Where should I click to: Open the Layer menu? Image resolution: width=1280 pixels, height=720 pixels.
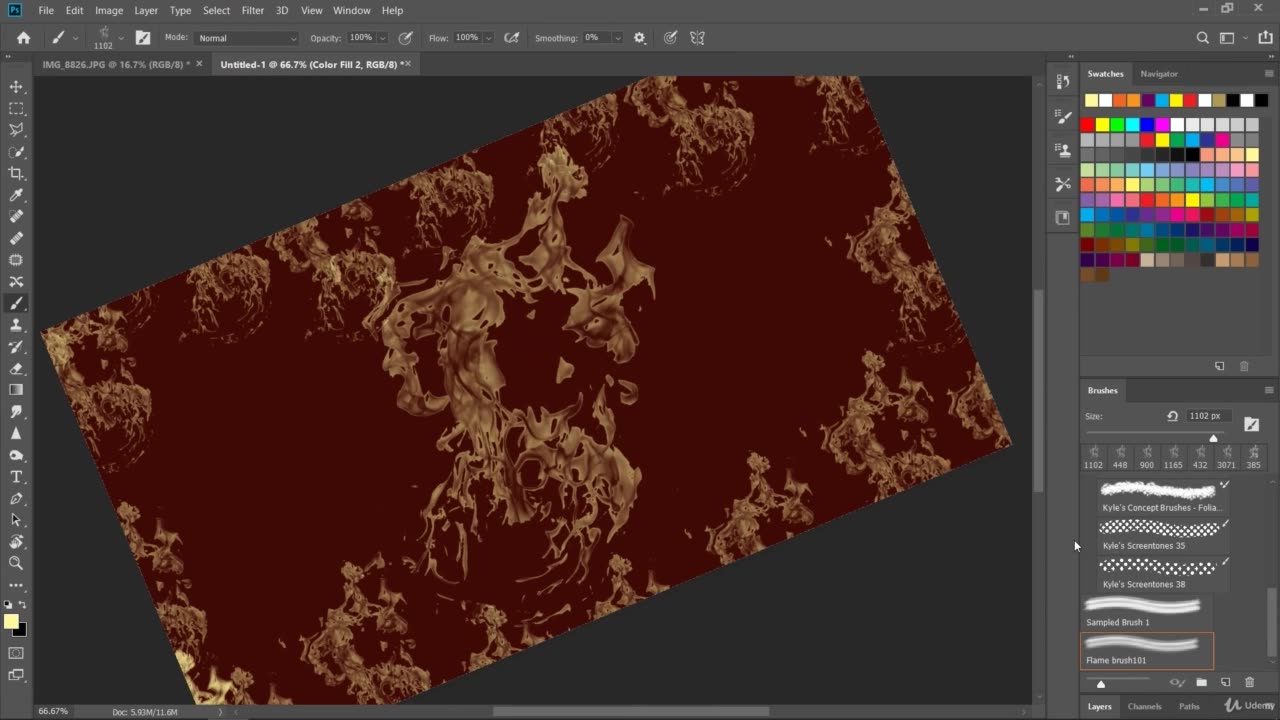[x=146, y=10]
